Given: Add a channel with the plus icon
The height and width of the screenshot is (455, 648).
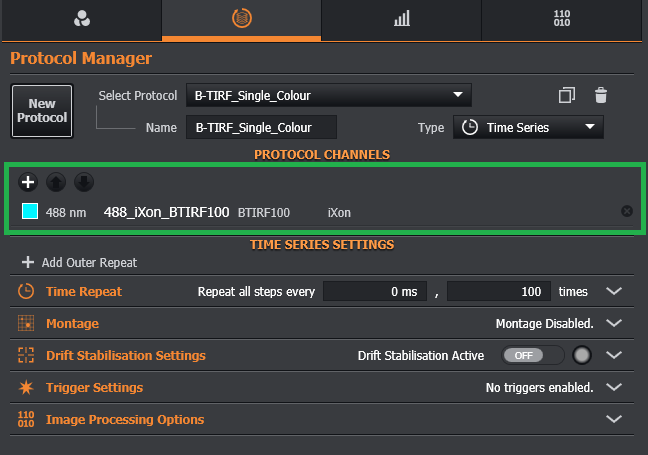Looking at the screenshot, I should coord(28,182).
